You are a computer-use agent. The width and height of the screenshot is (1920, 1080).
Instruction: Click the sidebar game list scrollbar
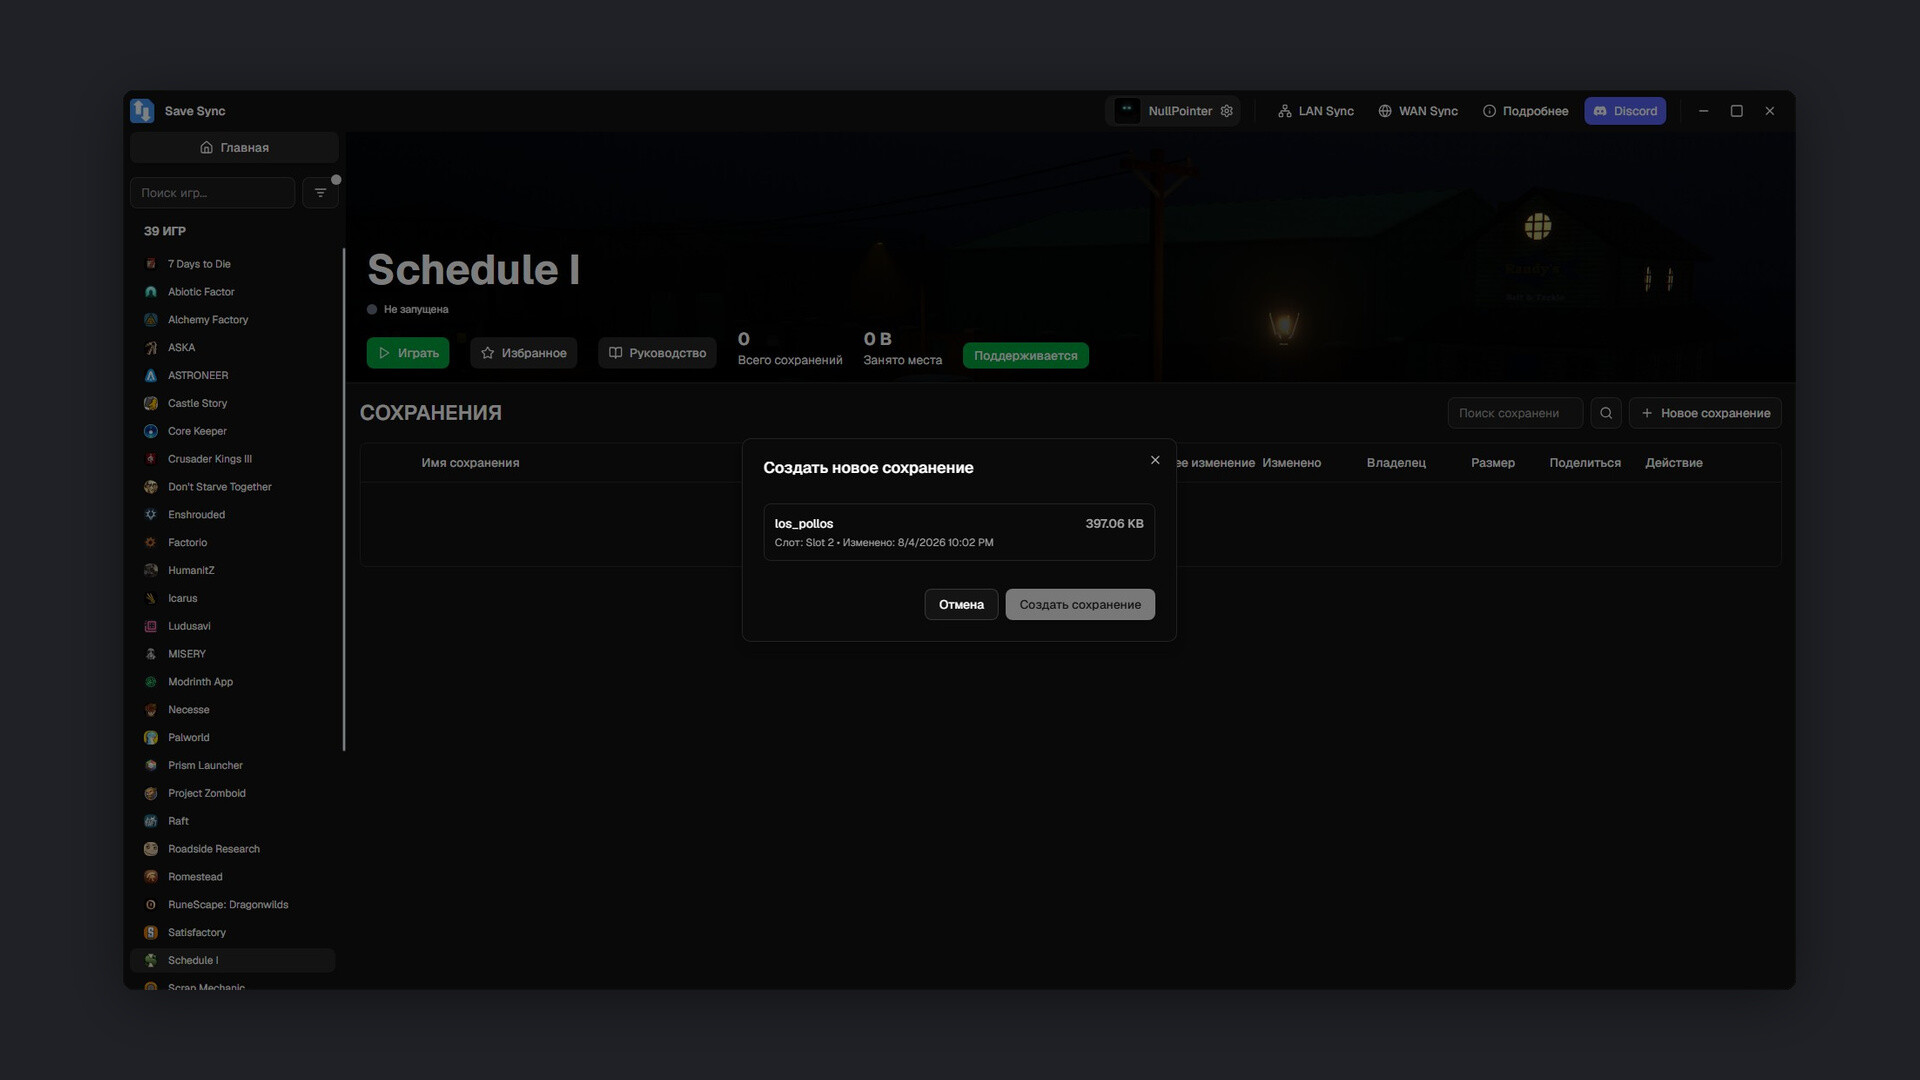tap(344, 499)
